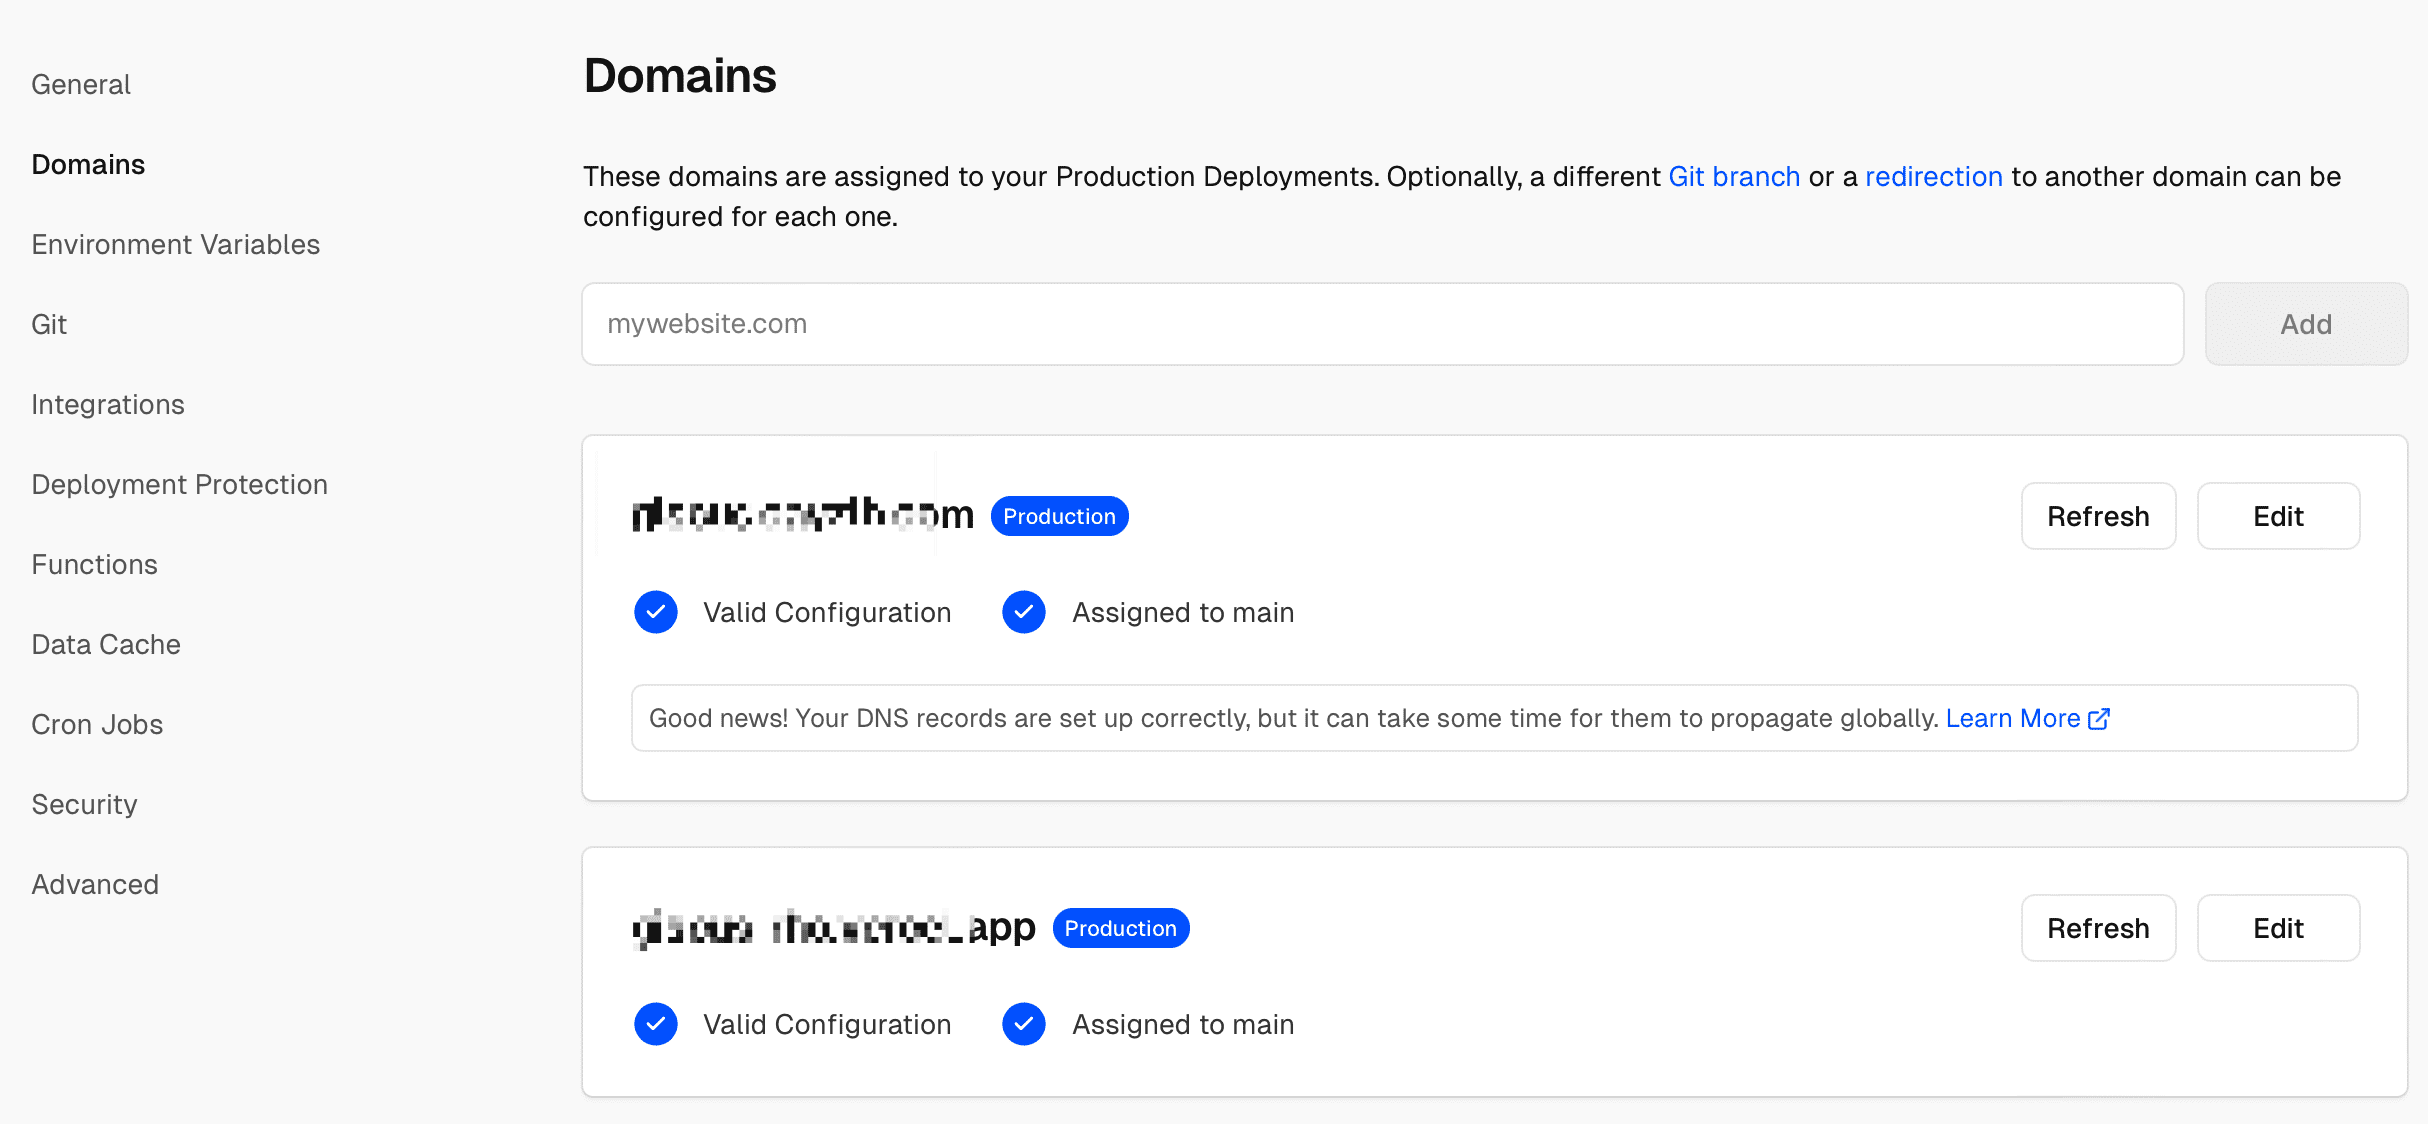
Task: Open Environment Variables settings
Action: [176, 244]
